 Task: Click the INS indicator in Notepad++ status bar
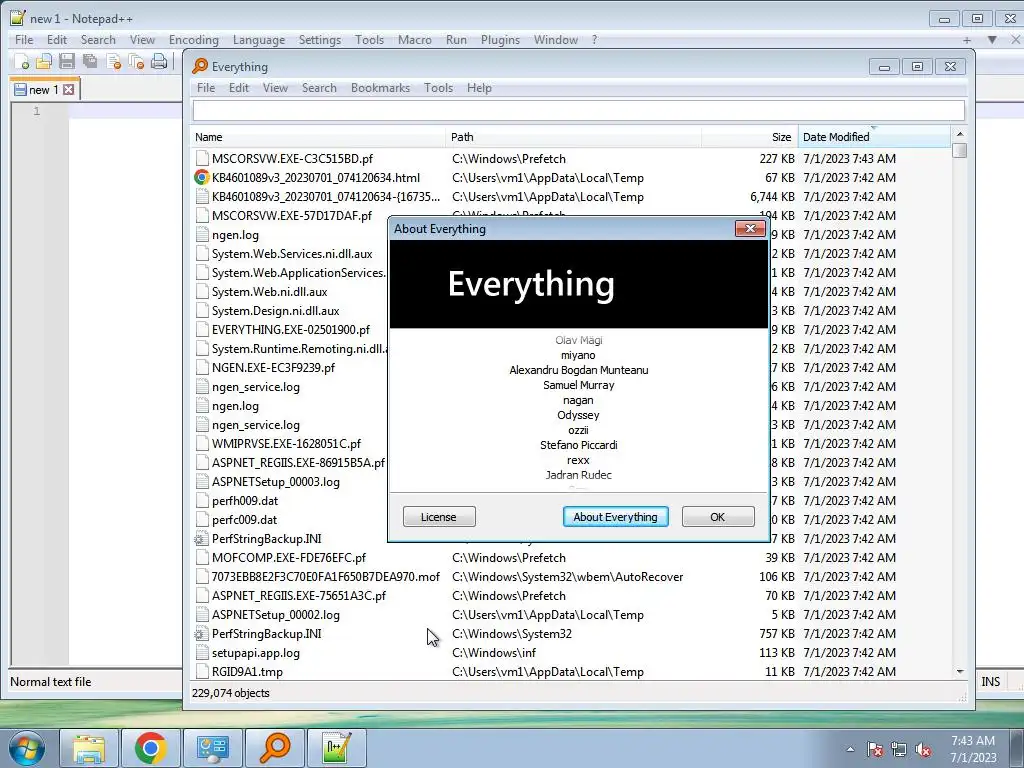[x=990, y=681]
